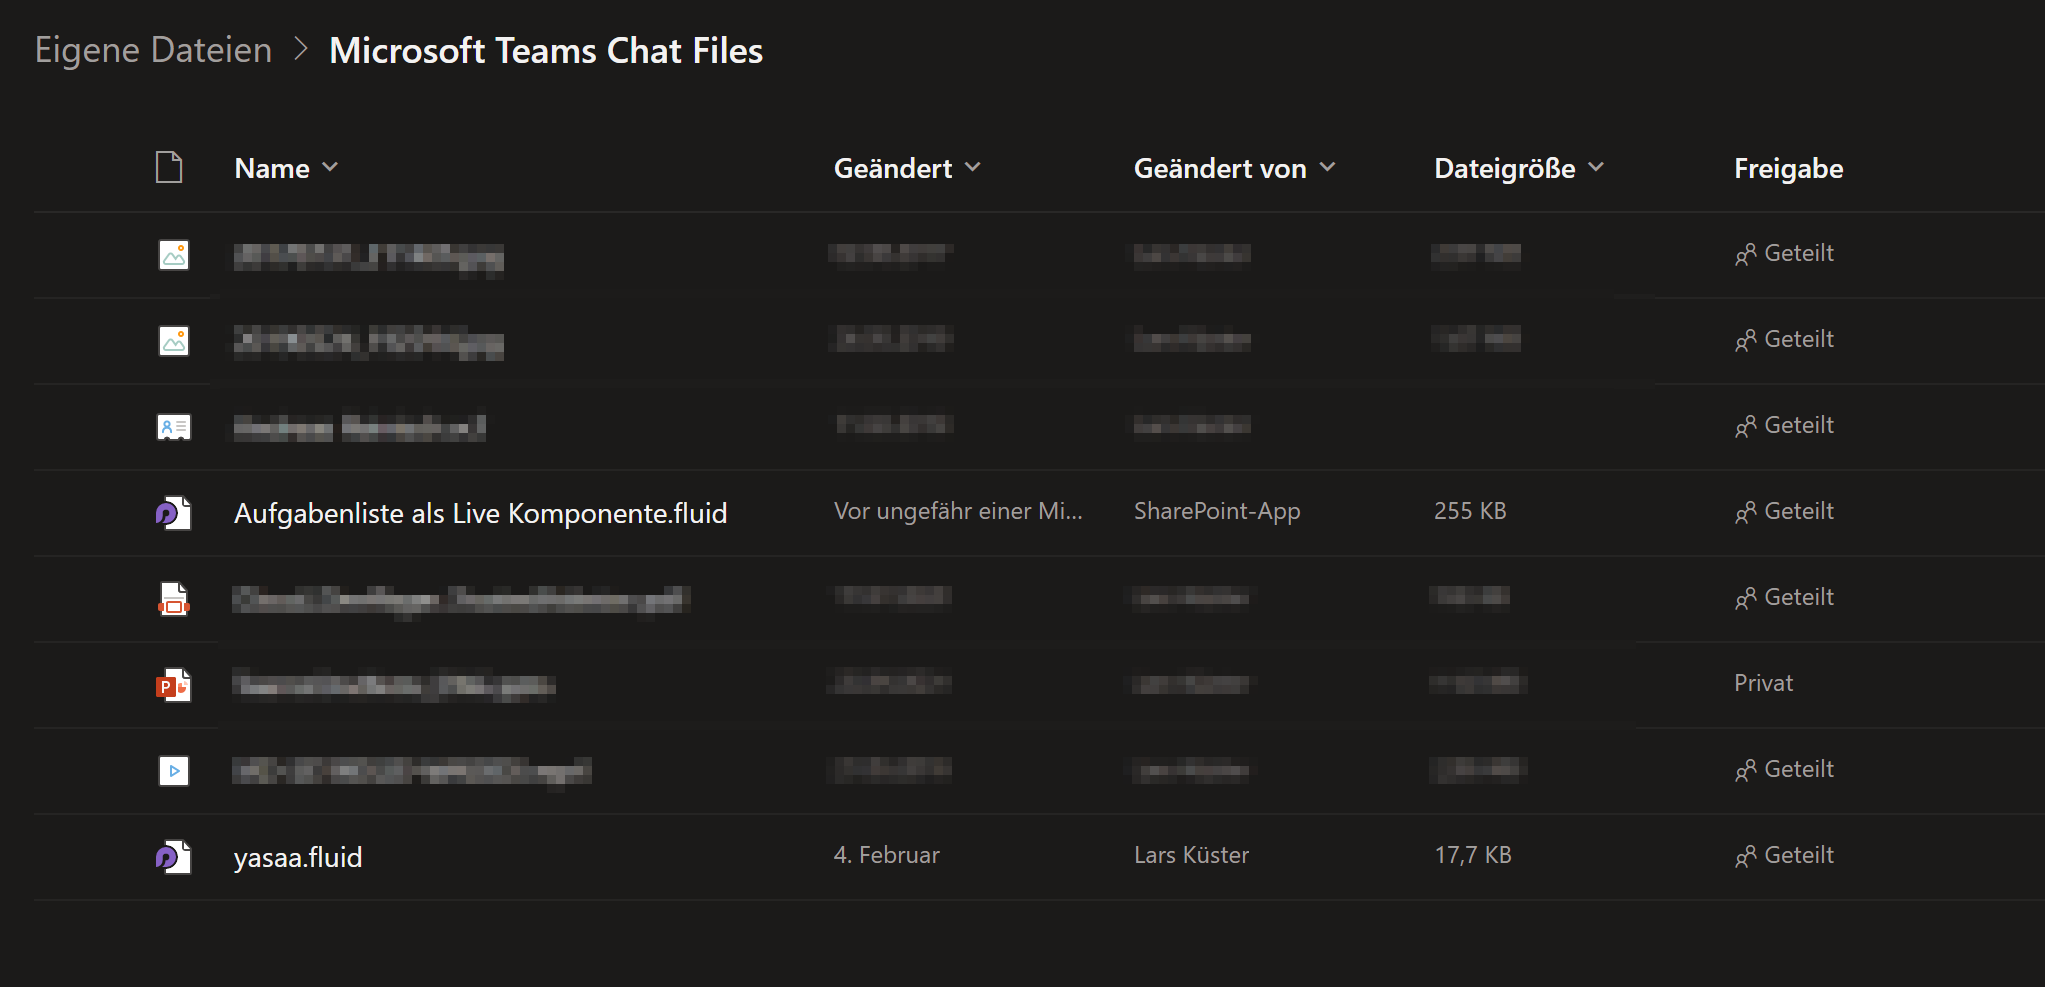2045x987 pixels.
Task: Click the Fluid icon beside Aufgabenliste als Live Komponente
Action: 174,513
